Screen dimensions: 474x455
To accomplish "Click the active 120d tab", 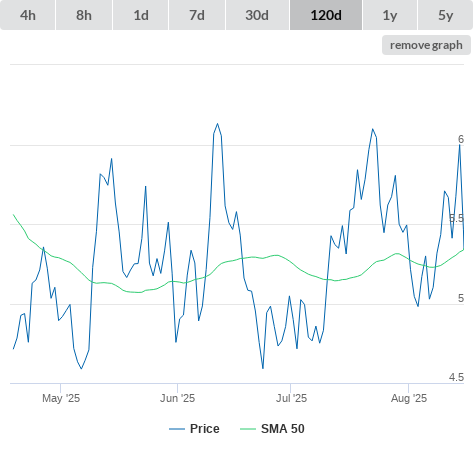I will (326, 15).
